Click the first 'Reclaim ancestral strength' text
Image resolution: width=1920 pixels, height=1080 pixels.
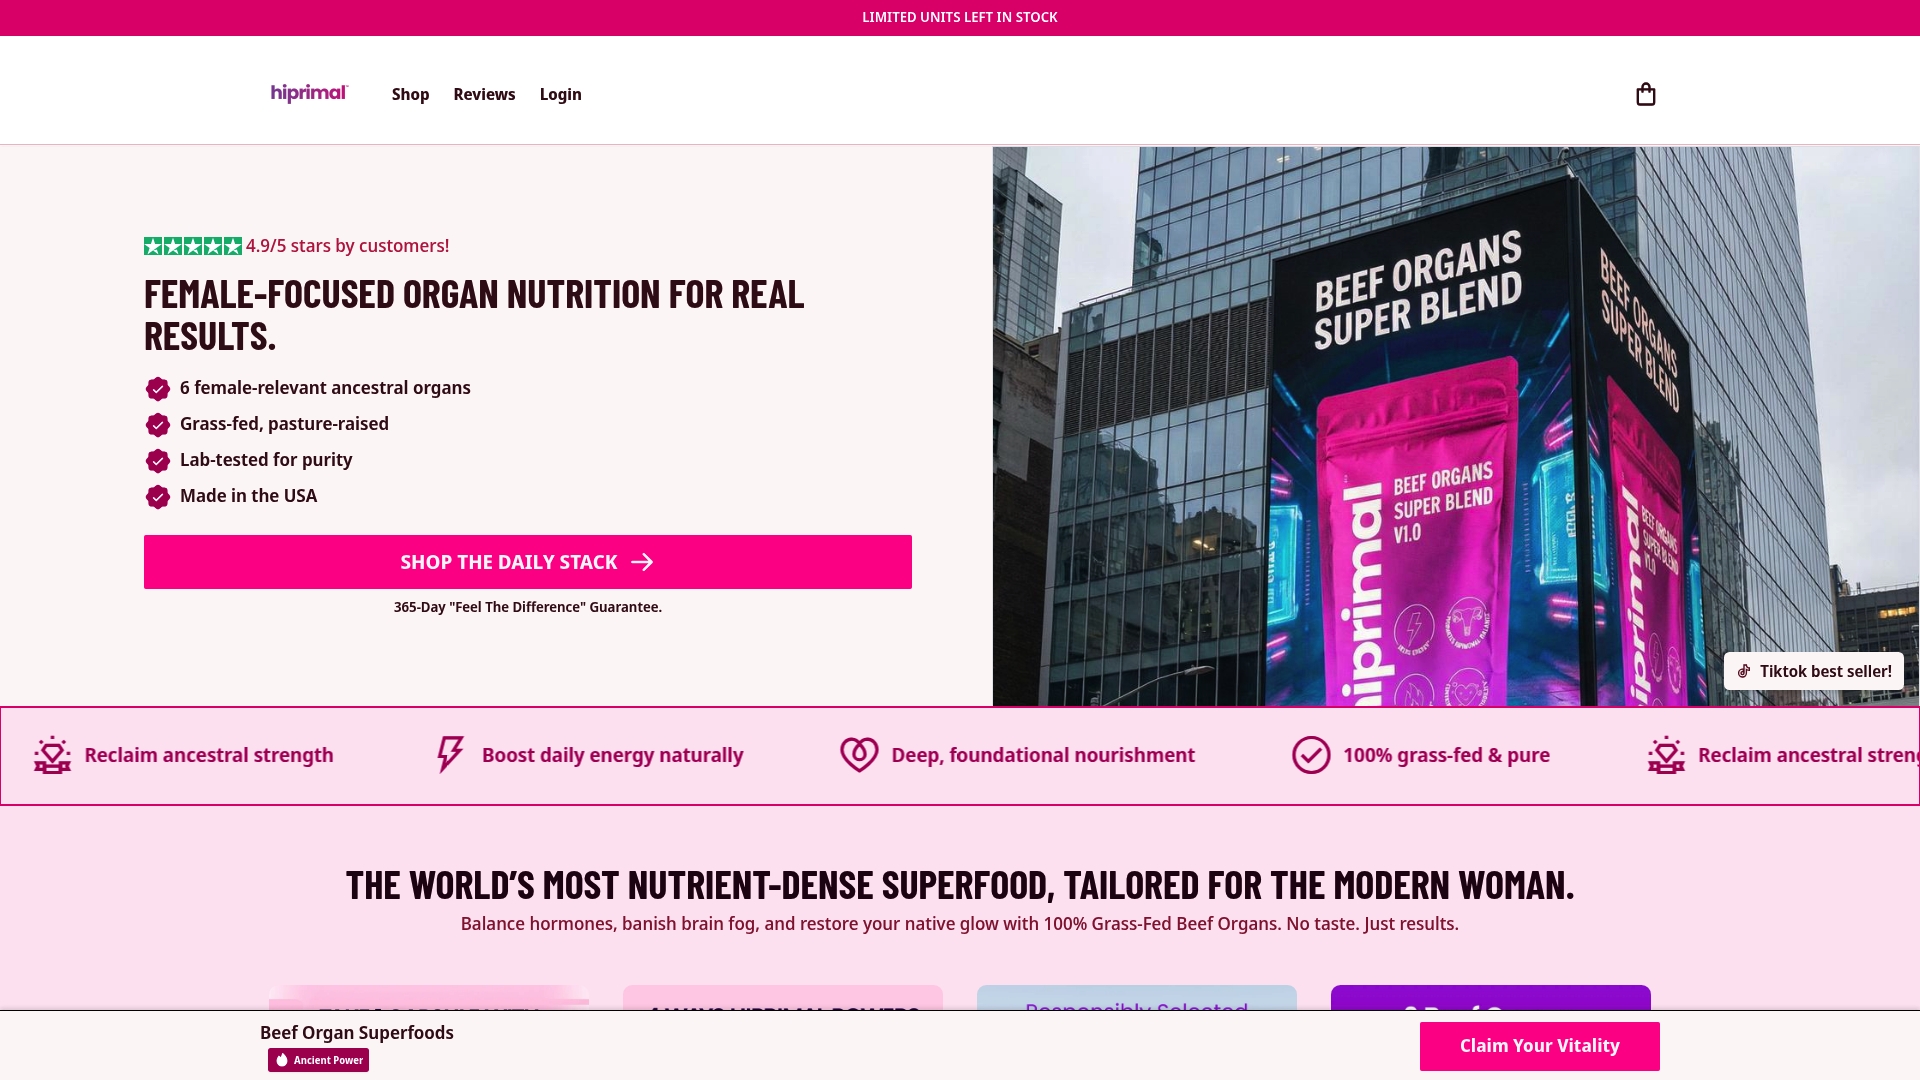[209, 755]
